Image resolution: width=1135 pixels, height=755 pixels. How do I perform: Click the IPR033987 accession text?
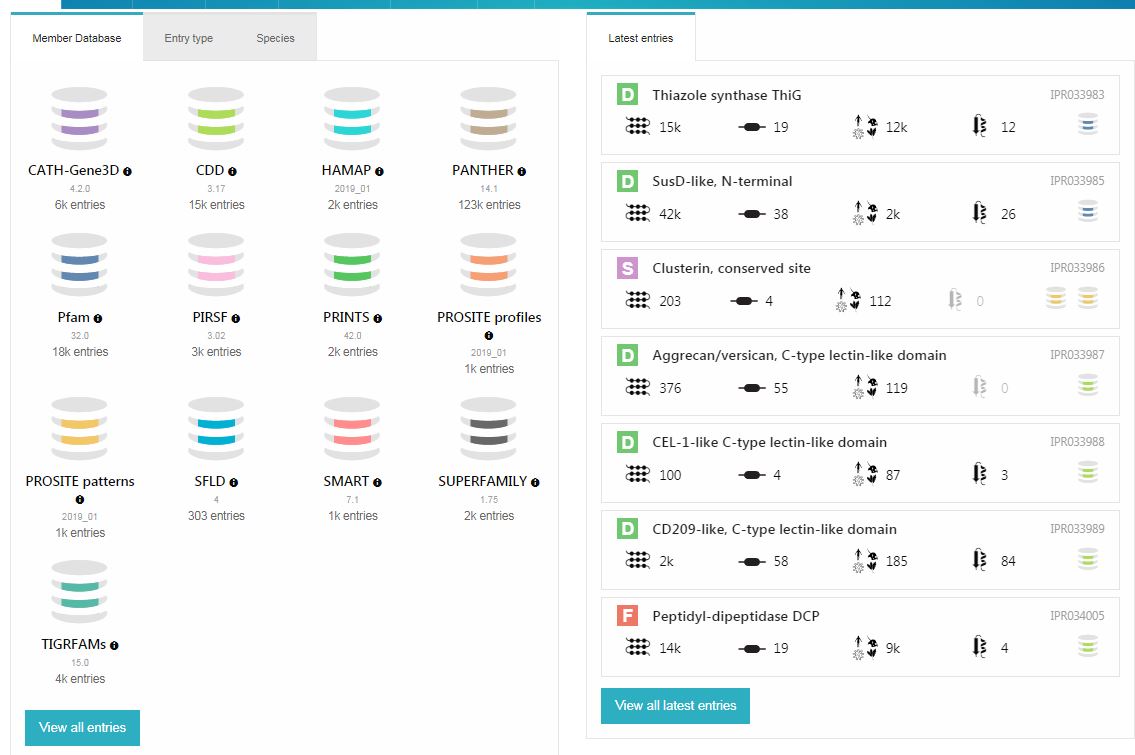(1077, 355)
